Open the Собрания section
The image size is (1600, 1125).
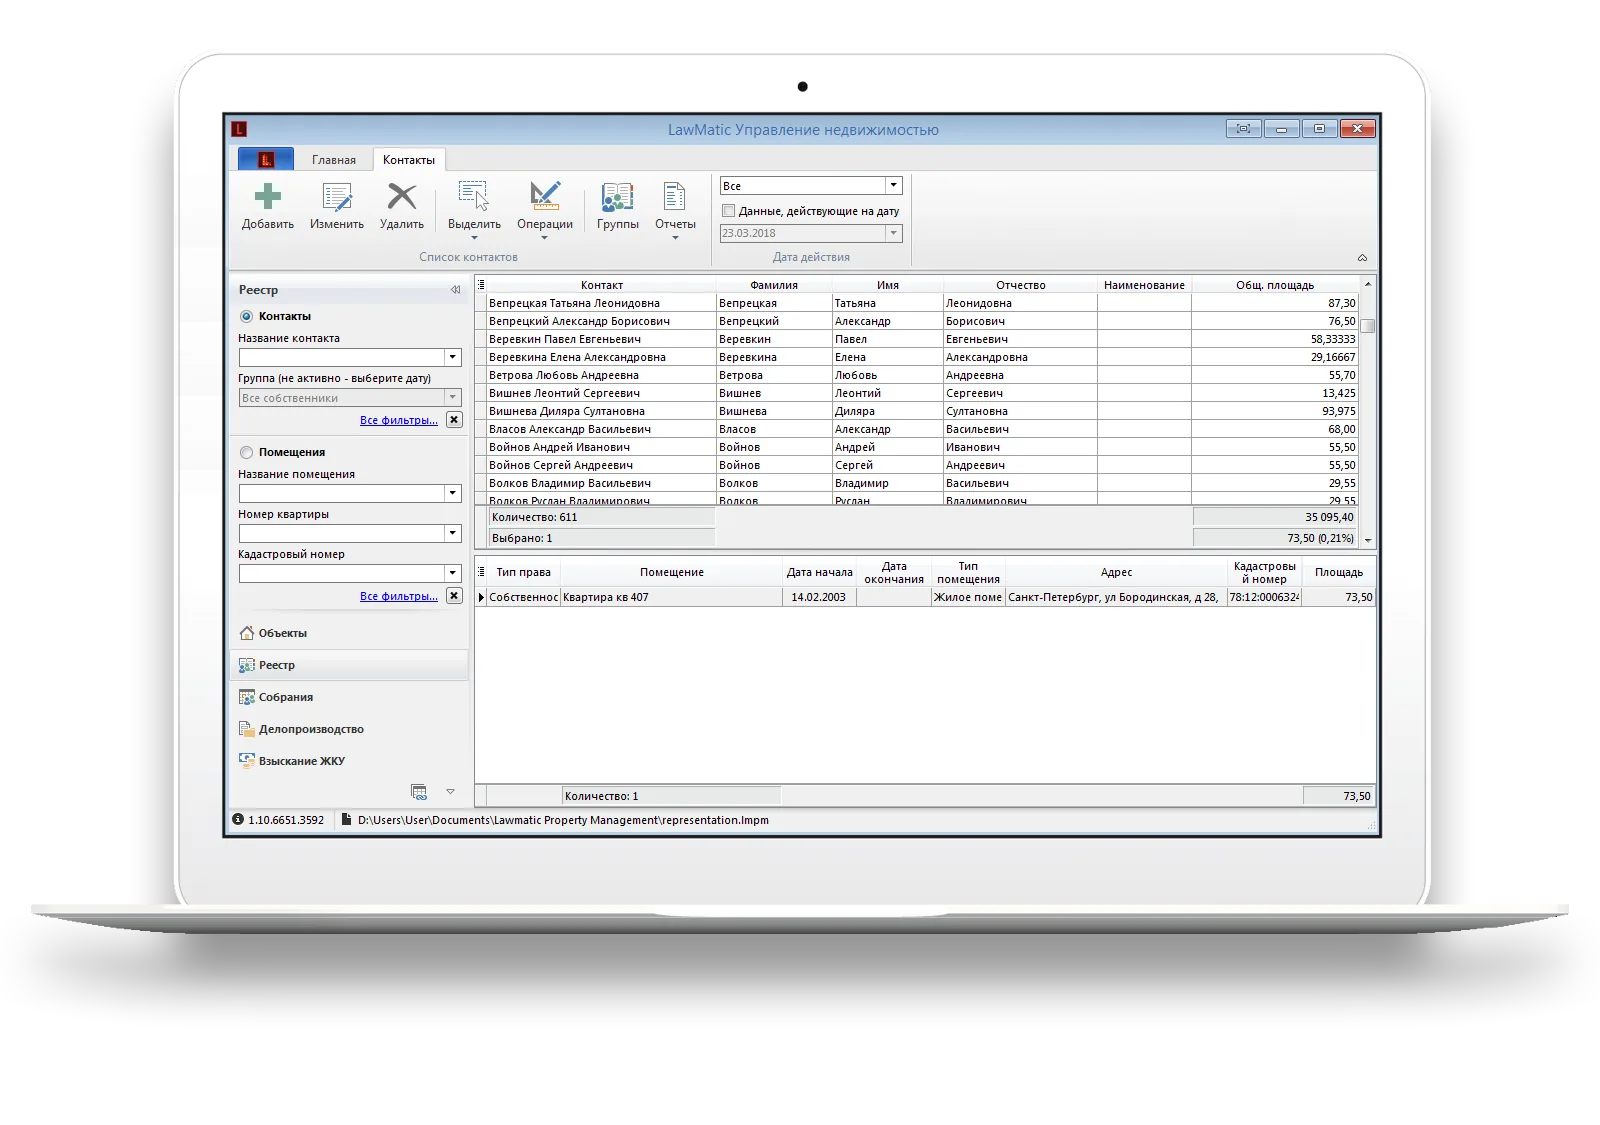(285, 697)
